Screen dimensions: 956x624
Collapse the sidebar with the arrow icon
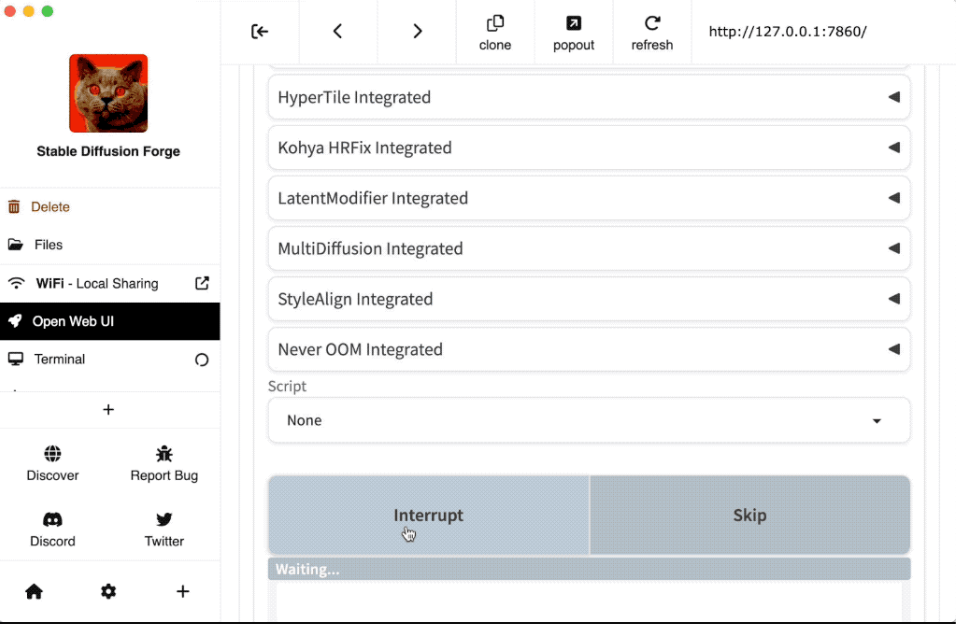pos(260,31)
